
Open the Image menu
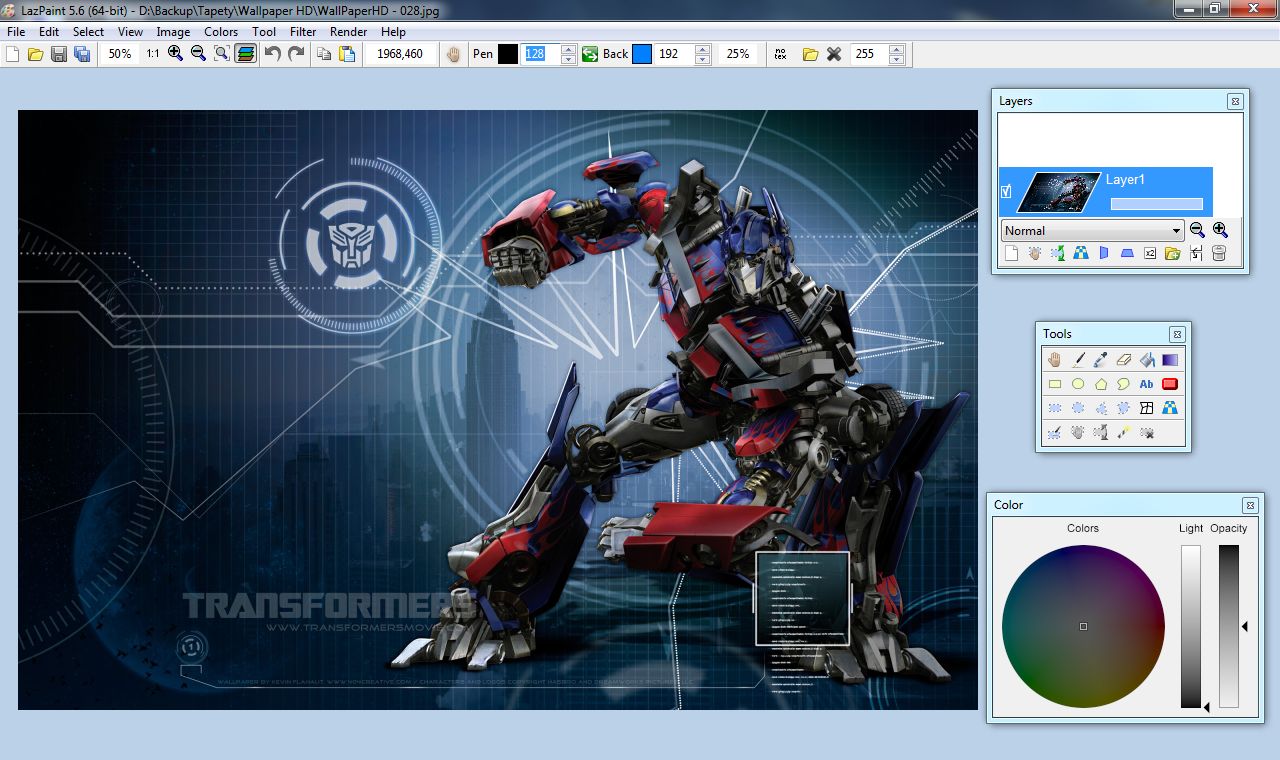point(173,32)
